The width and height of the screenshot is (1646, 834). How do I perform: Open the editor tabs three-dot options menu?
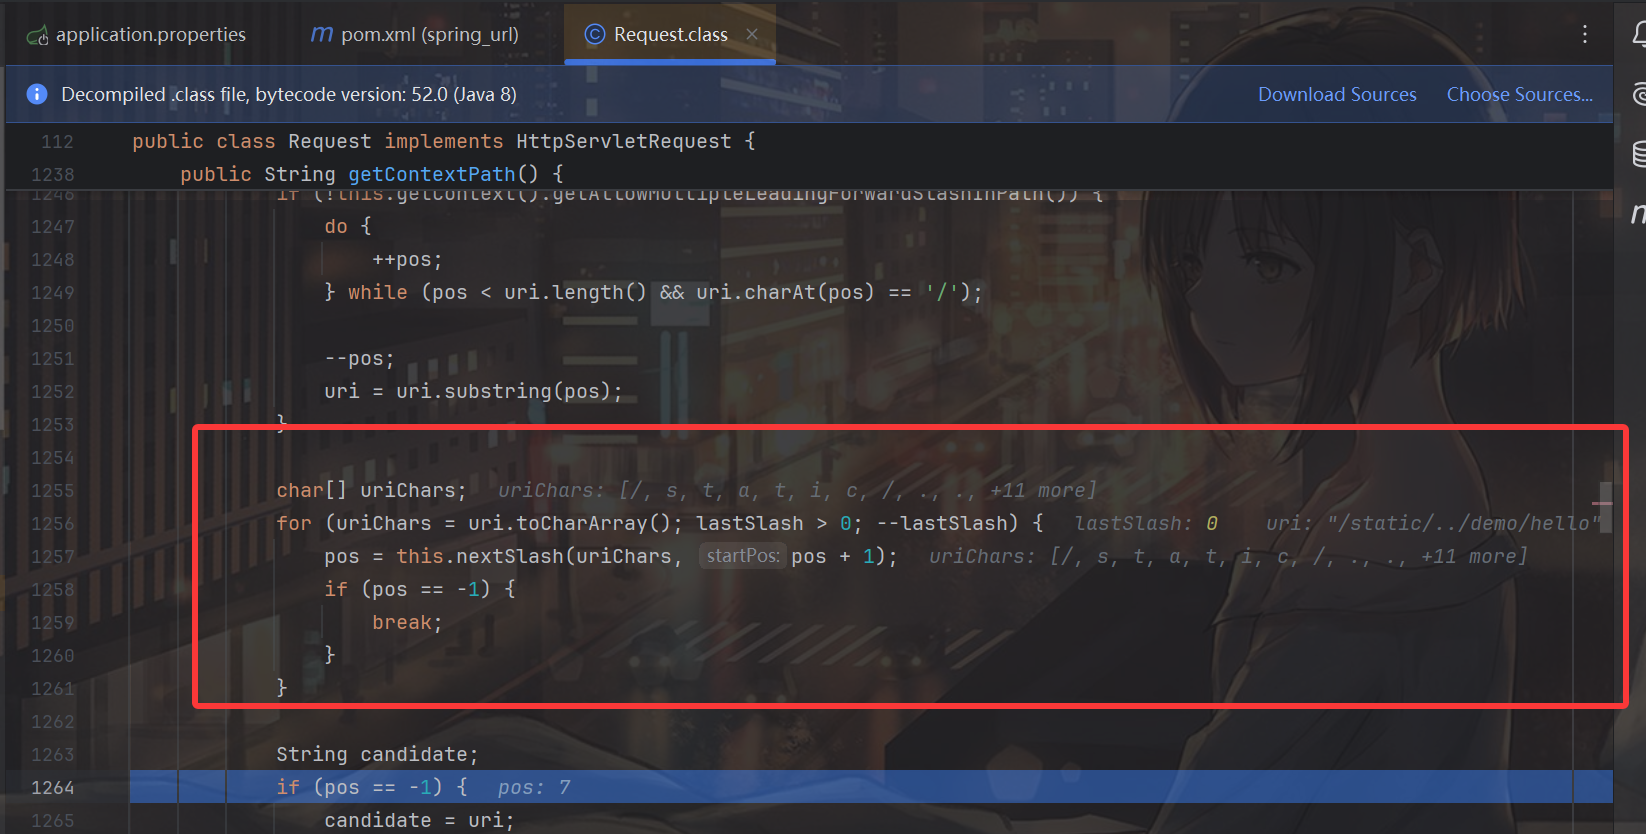pos(1585,34)
